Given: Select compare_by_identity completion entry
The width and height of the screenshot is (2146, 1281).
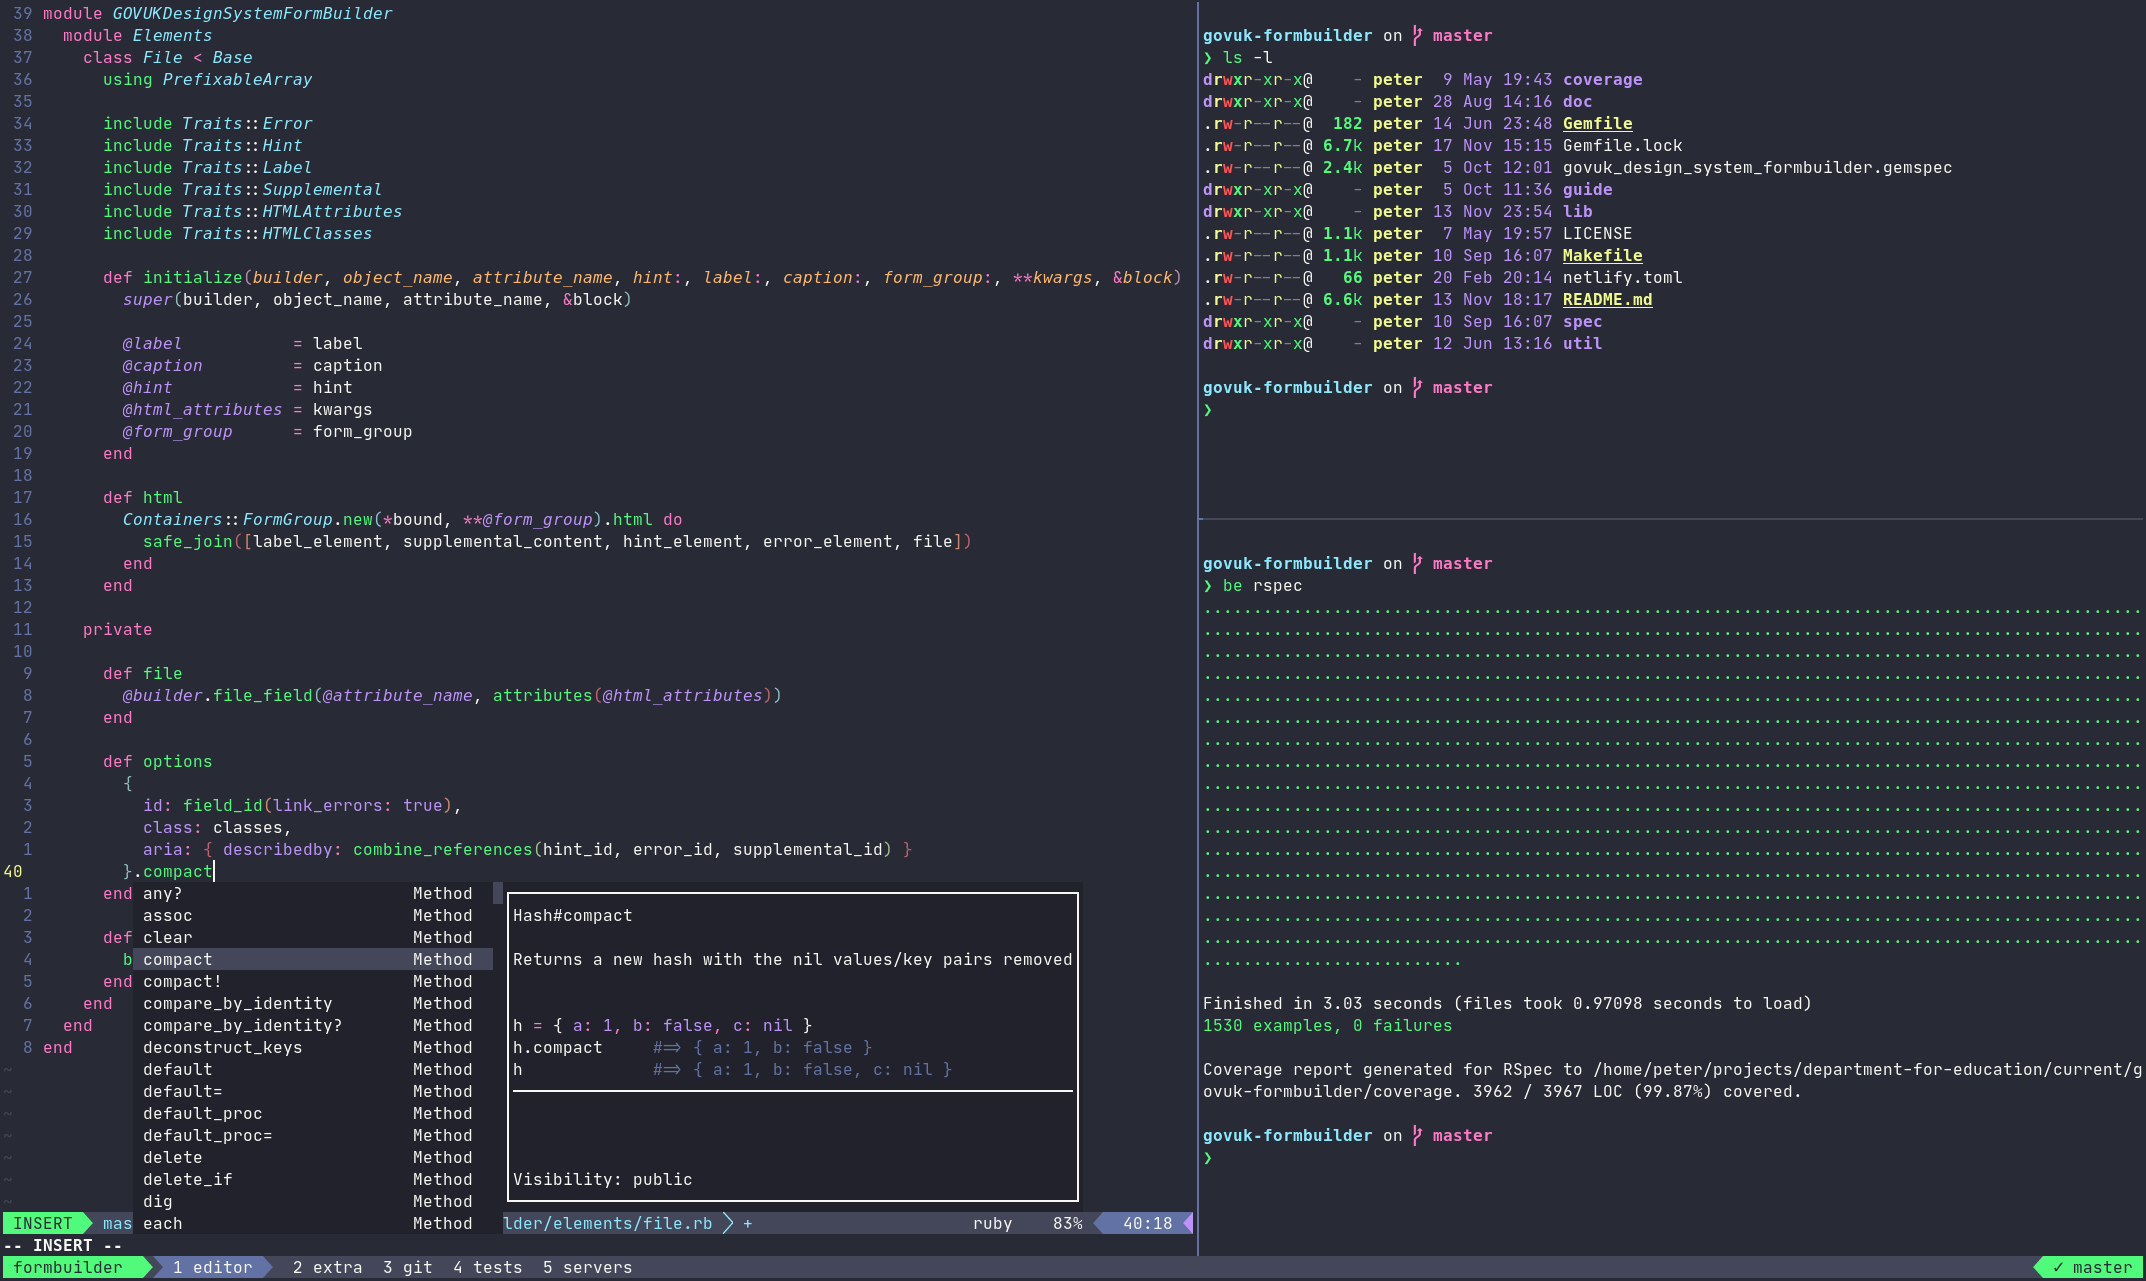Looking at the screenshot, I should coord(237,1003).
